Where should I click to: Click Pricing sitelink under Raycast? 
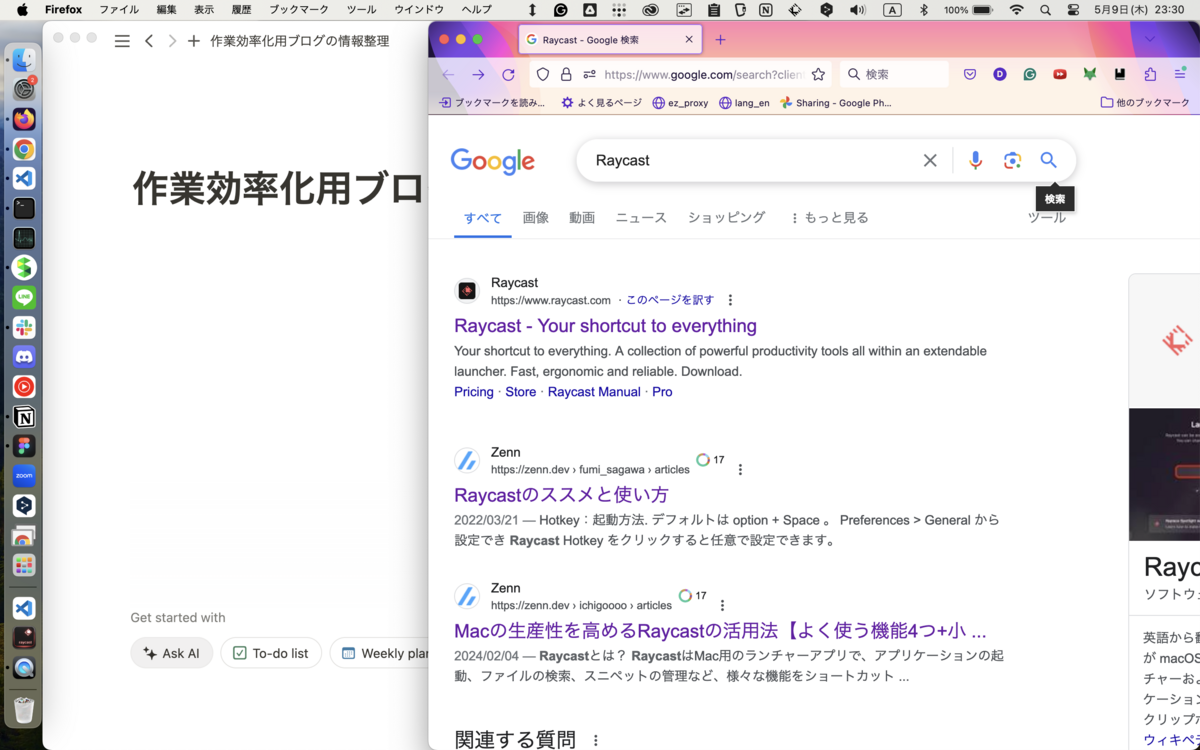[474, 392]
